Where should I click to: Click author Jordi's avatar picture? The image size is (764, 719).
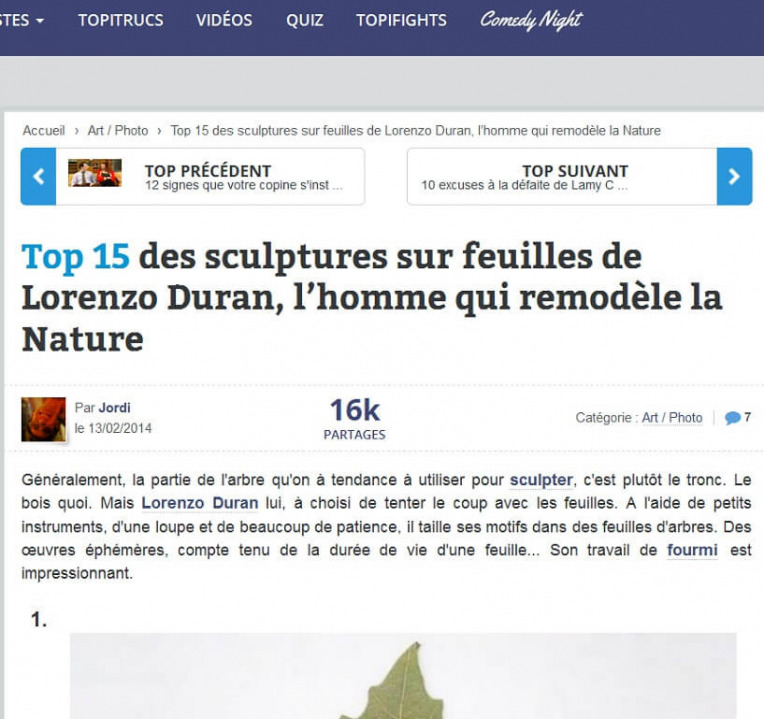[x=43, y=419]
